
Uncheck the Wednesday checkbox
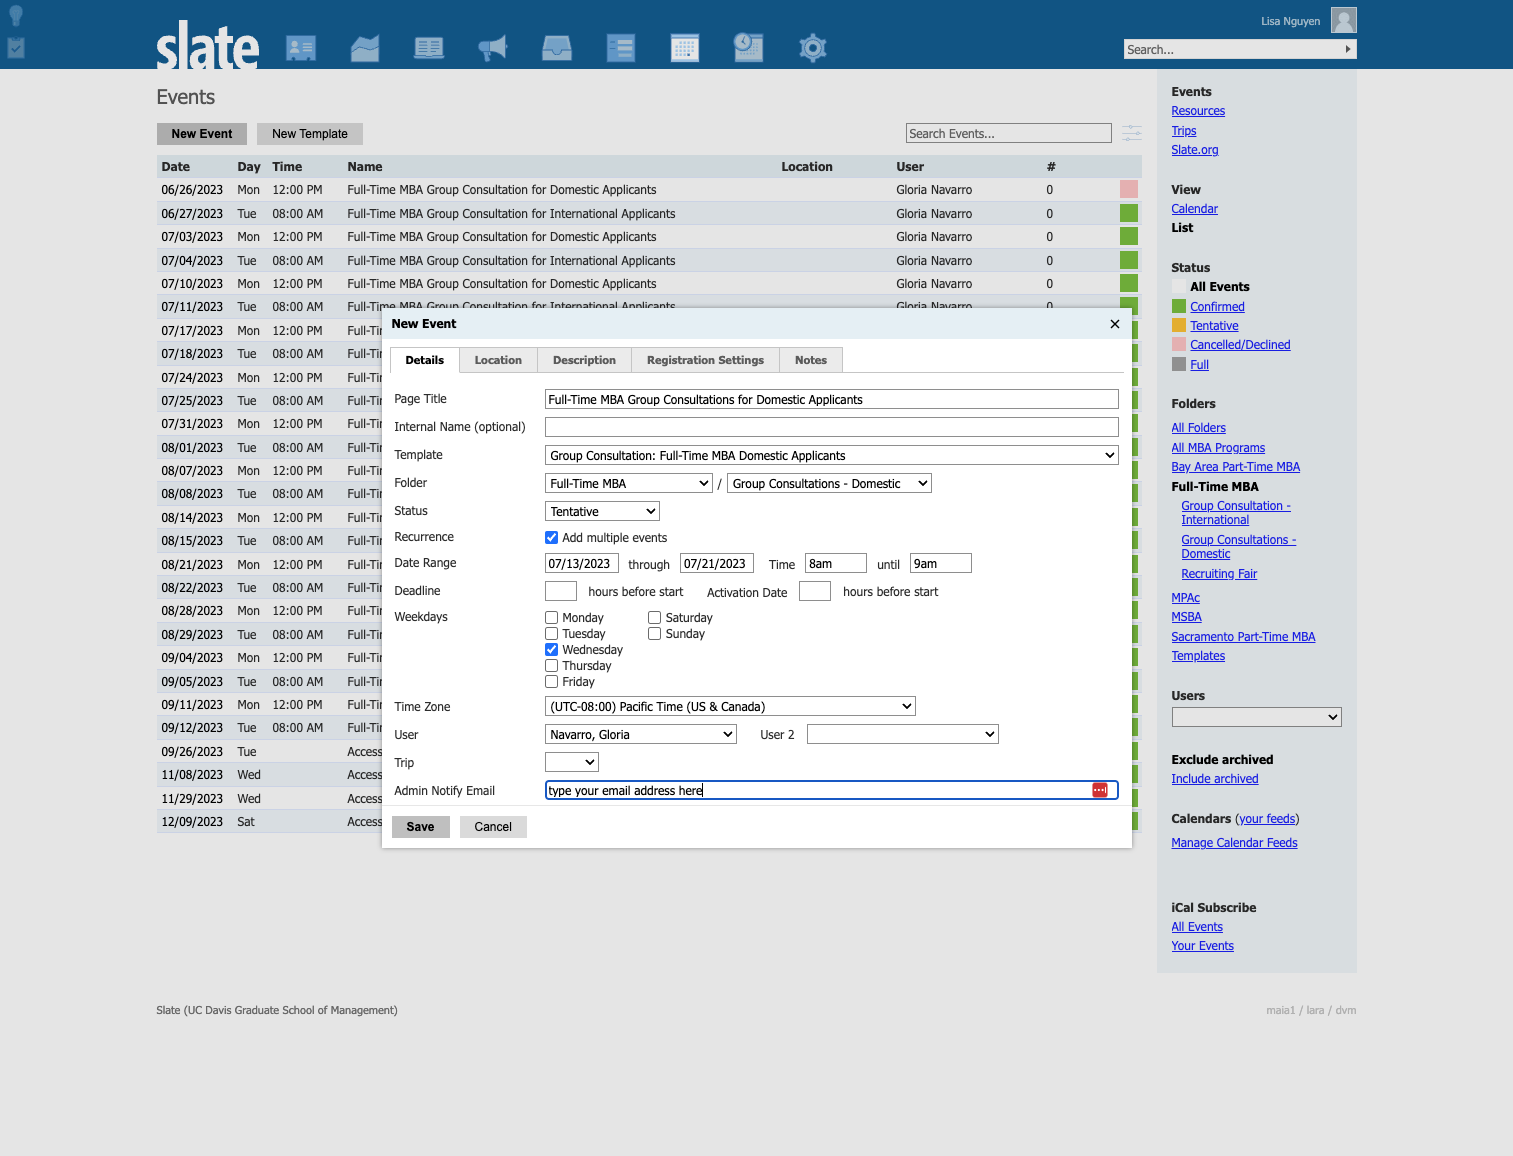(551, 650)
